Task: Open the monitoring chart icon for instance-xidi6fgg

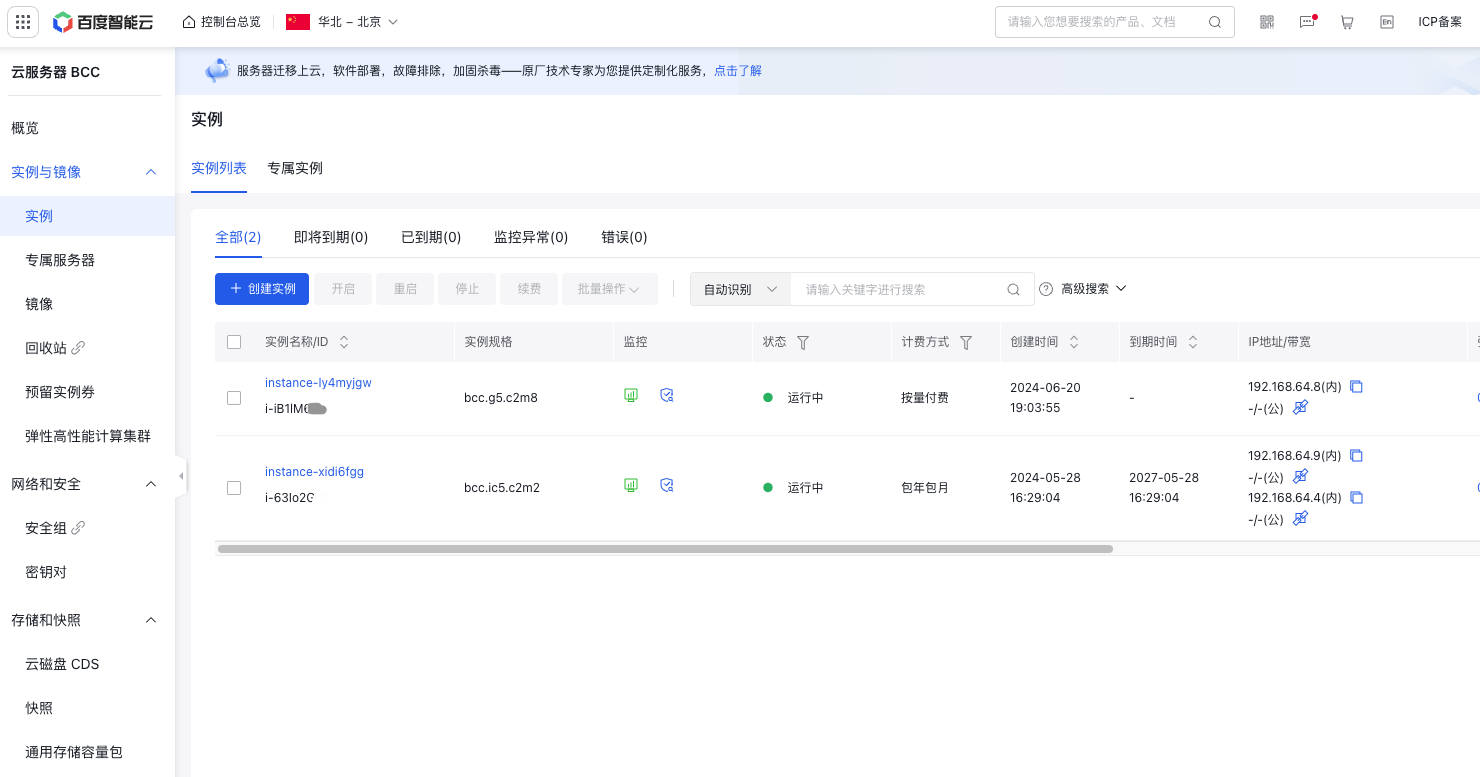Action: click(631, 485)
